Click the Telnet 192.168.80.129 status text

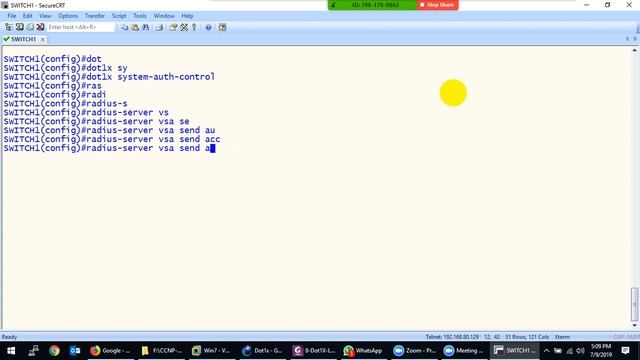tap(452, 337)
